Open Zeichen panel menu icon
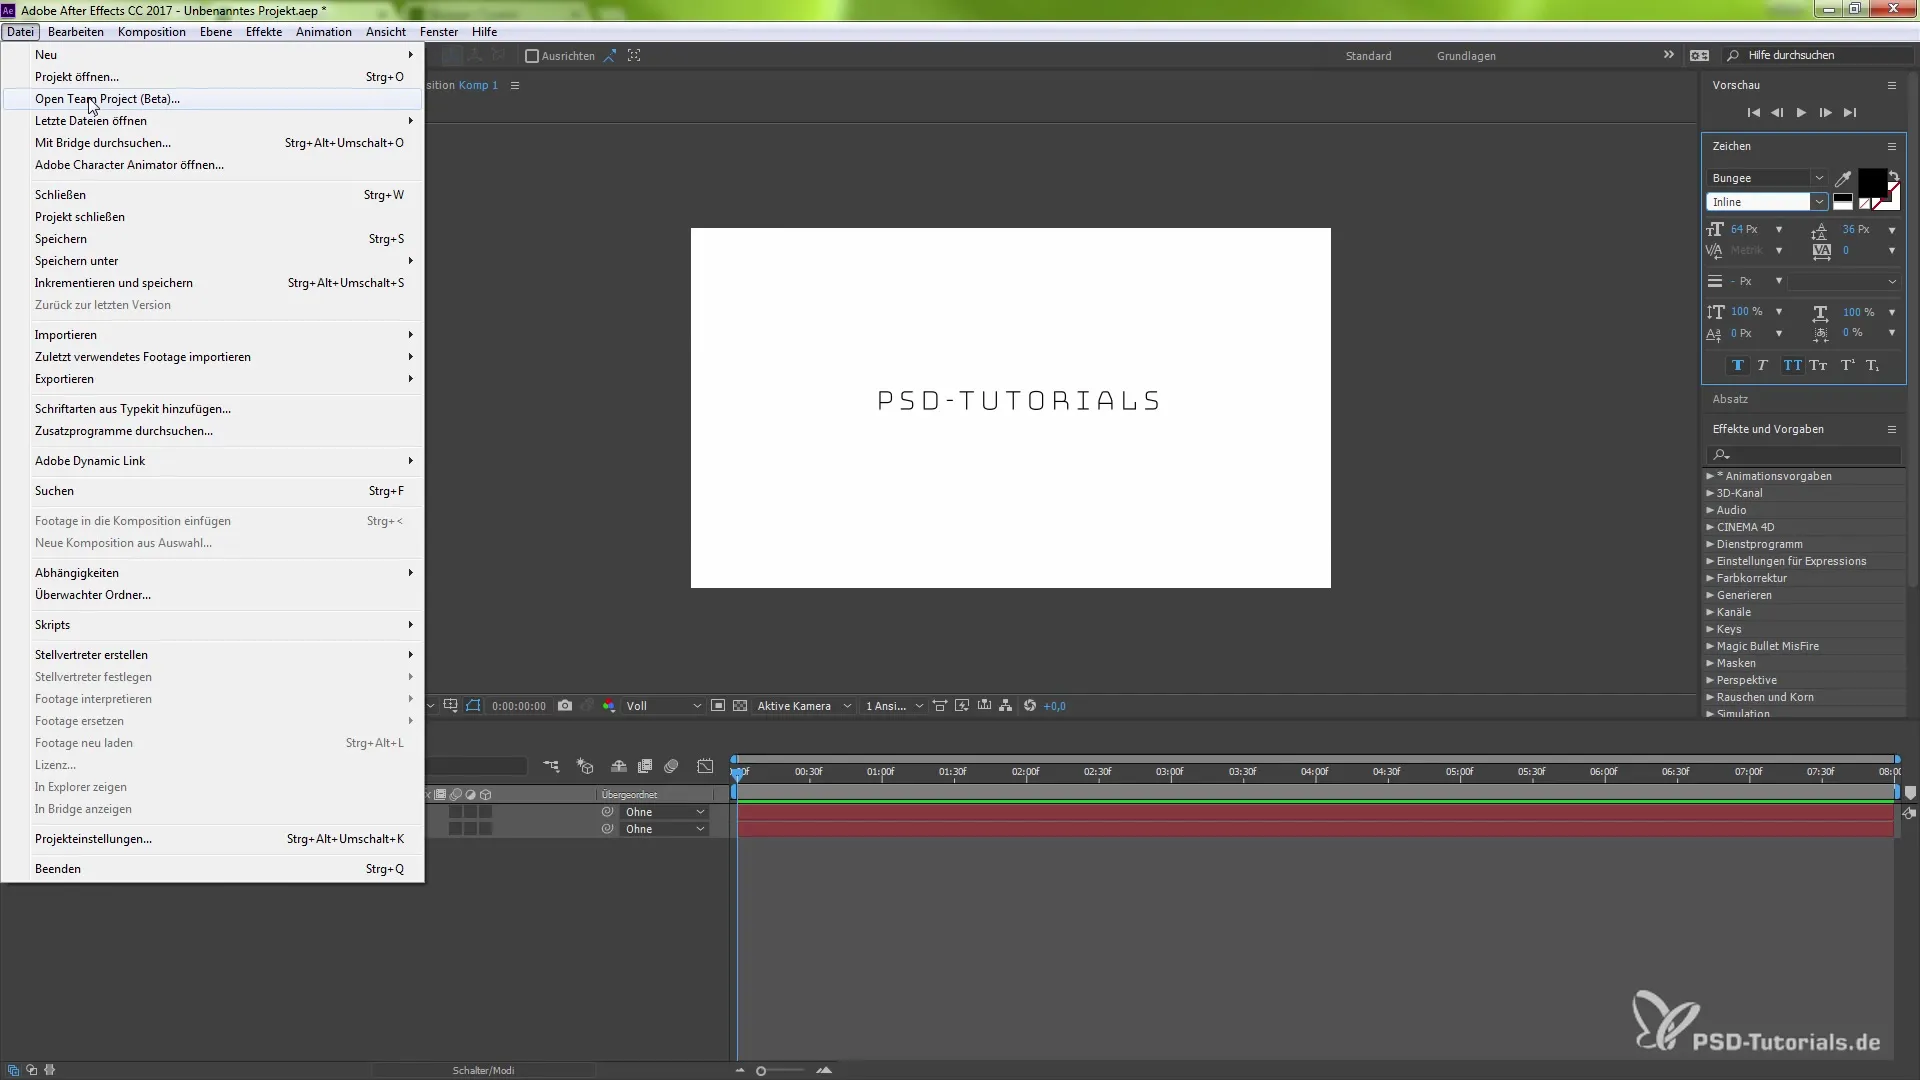This screenshot has height=1080, width=1920. coord(1892,146)
